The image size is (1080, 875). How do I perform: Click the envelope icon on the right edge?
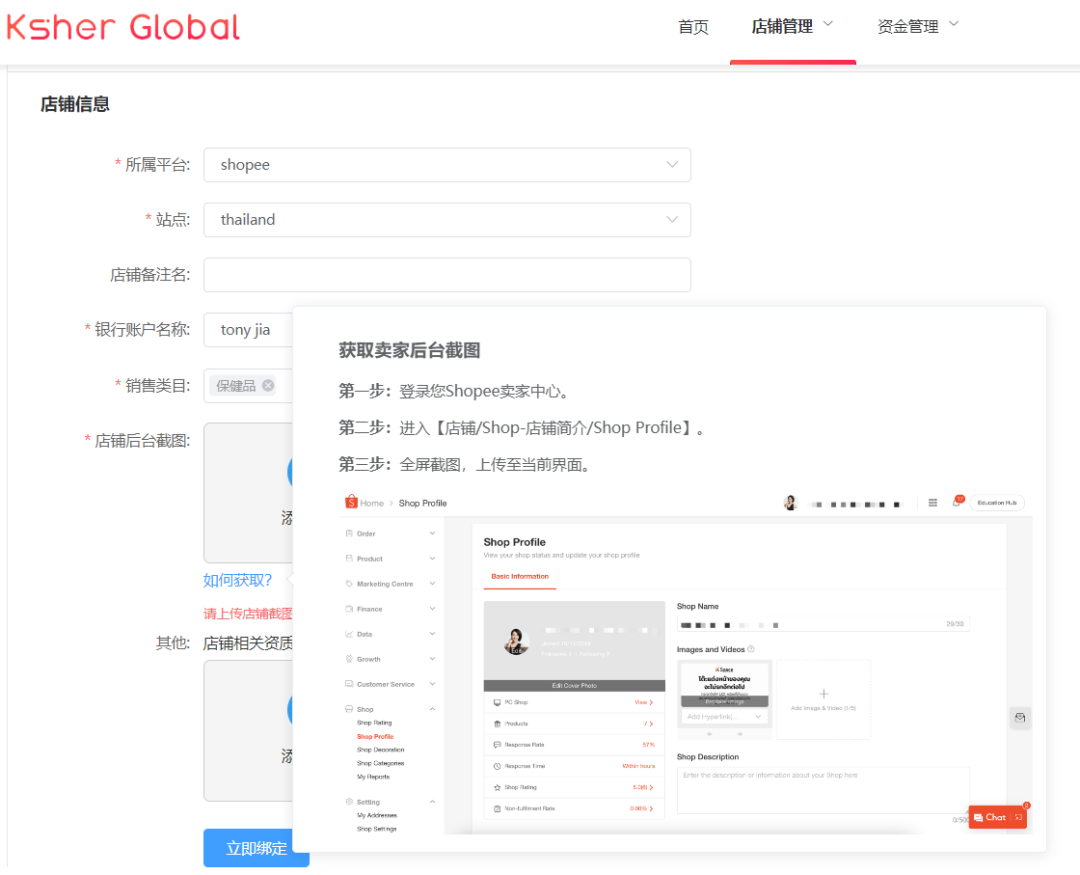pyautogui.click(x=1020, y=718)
